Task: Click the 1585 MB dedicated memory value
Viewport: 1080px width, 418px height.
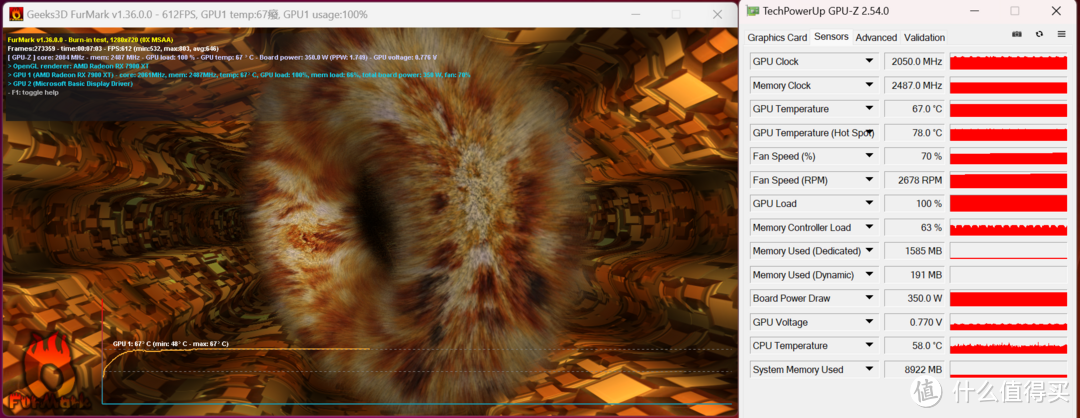Action: click(x=914, y=251)
